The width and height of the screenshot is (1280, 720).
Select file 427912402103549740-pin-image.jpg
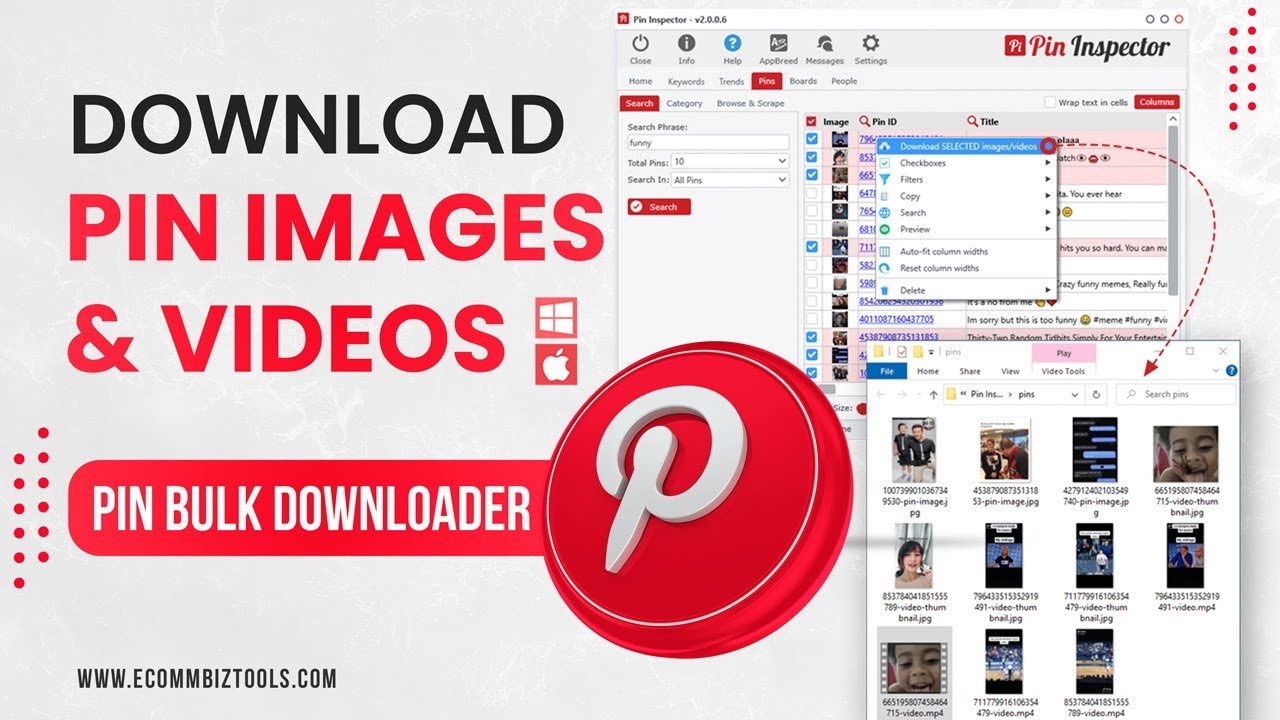click(1095, 465)
